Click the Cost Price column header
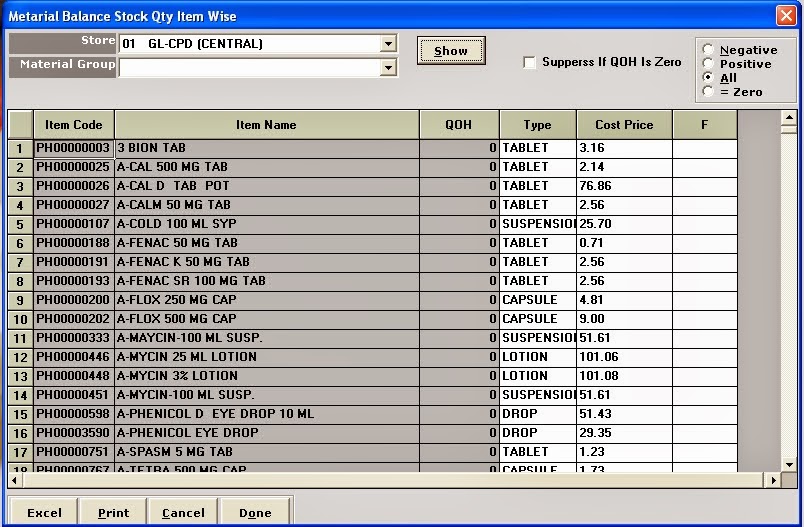This screenshot has width=804, height=527. click(624, 125)
